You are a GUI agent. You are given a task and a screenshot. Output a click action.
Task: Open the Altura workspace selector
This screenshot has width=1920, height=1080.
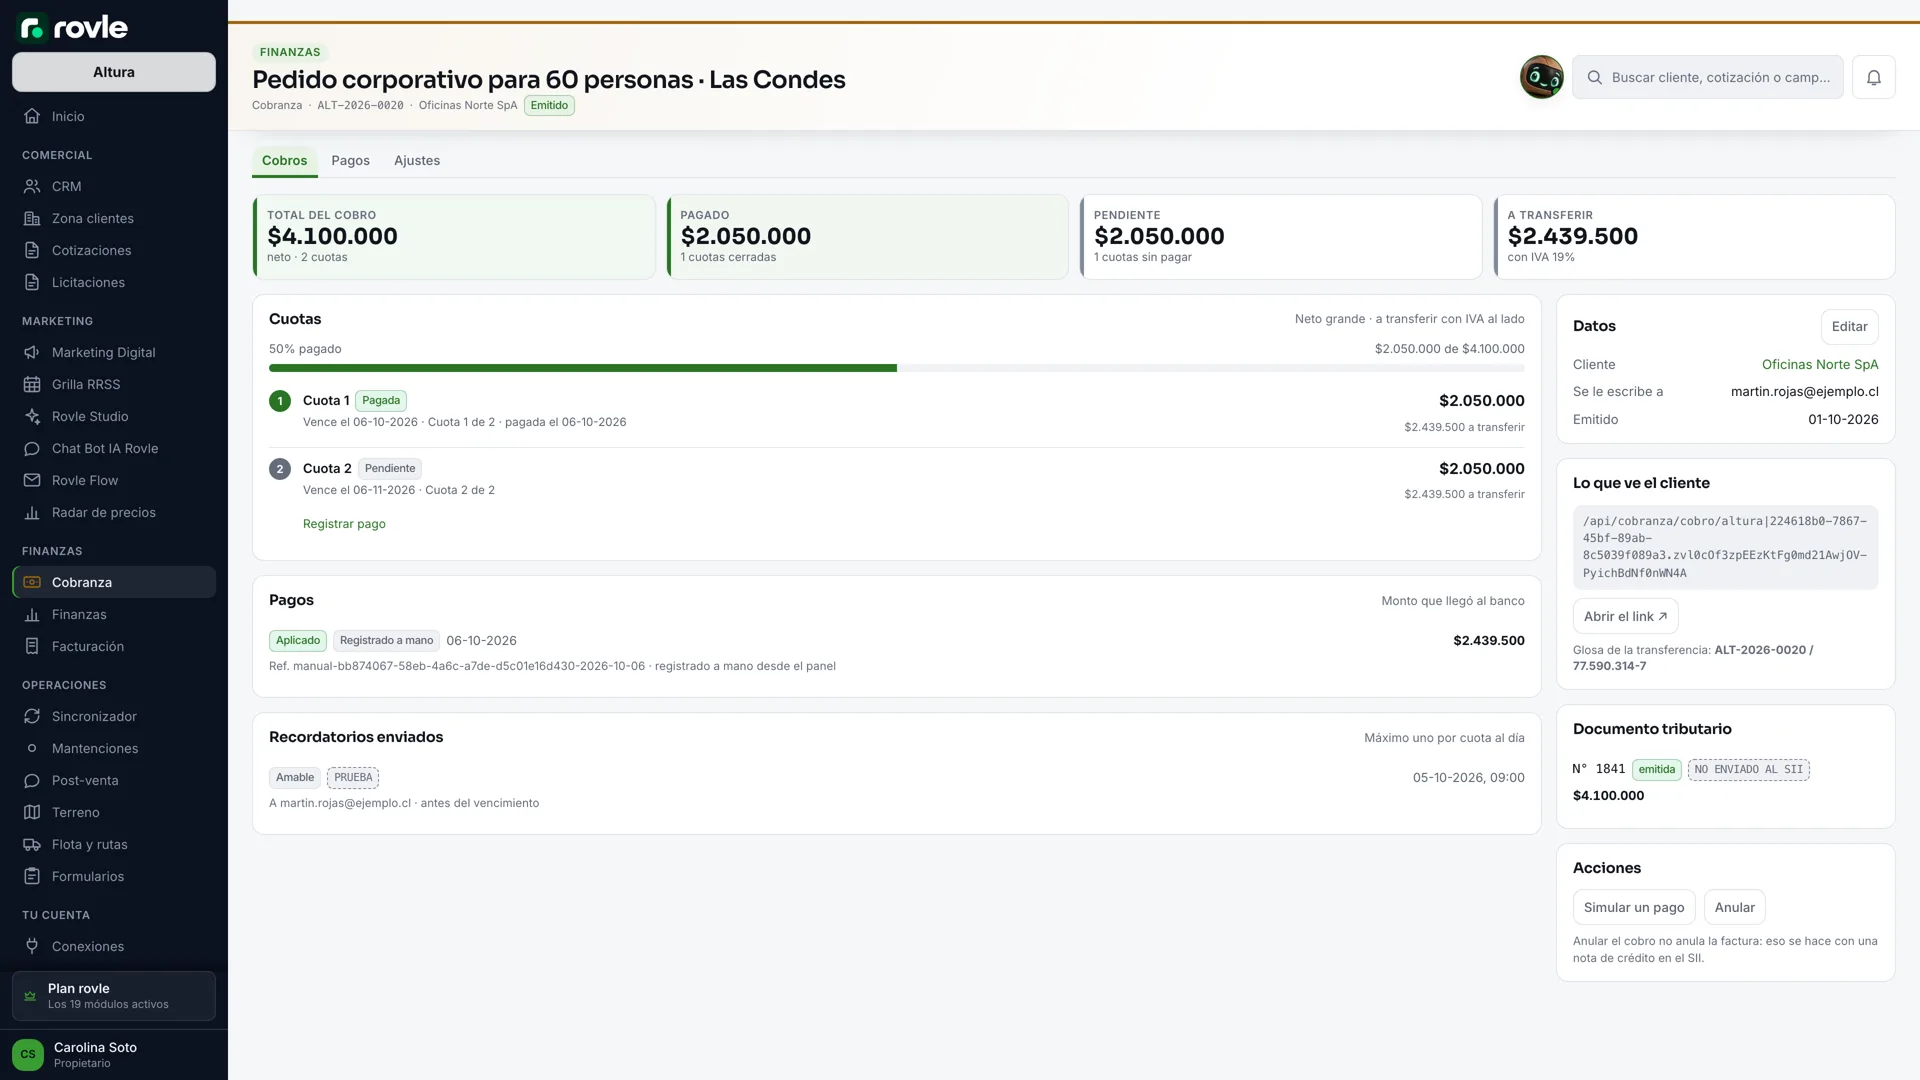(x=114, y=72)
